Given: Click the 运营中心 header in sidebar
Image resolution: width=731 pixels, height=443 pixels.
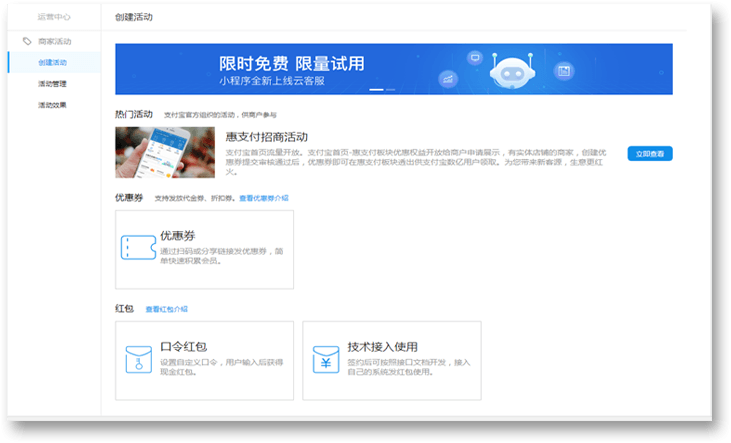Looking at the screenshot, I should click(x=54, y=17).
